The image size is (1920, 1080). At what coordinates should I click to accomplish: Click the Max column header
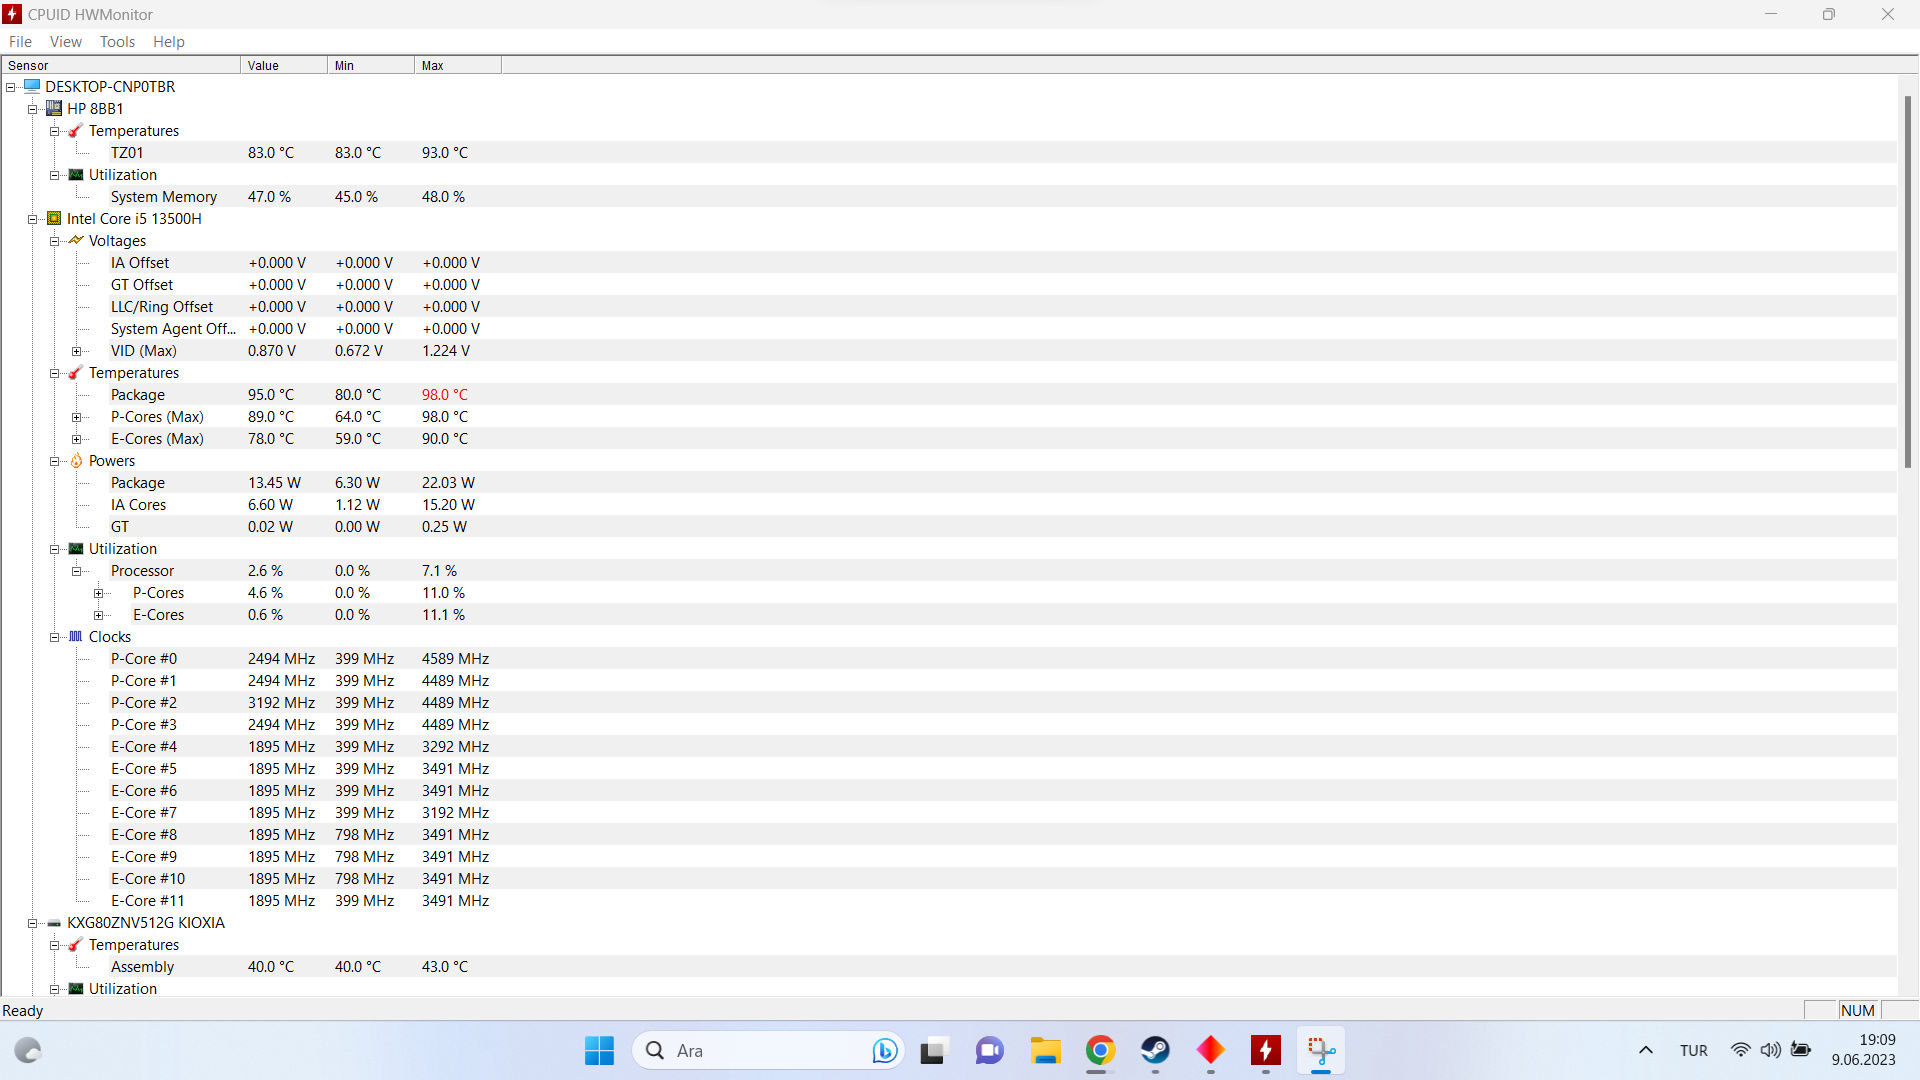(457, 65)
